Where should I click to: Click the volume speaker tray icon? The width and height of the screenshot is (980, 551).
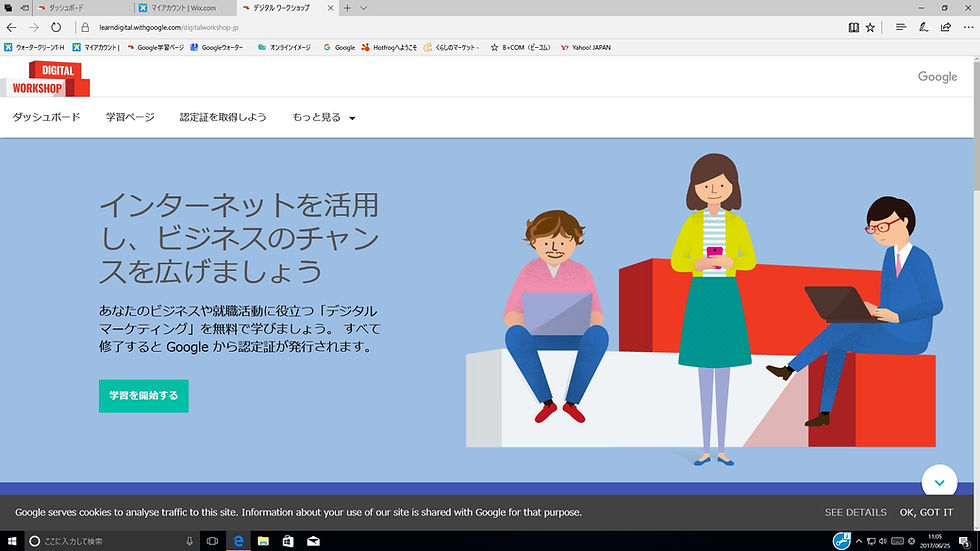point(883,541)
